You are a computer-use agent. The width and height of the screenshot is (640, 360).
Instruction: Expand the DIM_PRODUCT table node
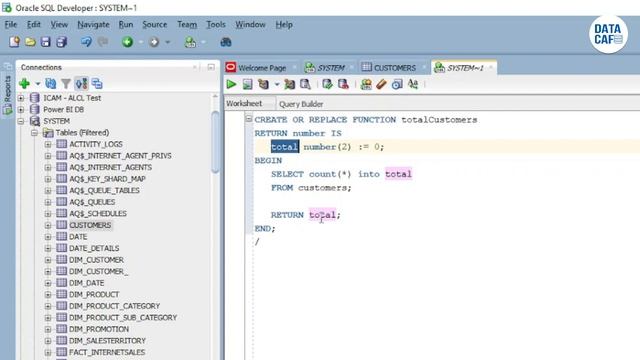pos(48,294)
